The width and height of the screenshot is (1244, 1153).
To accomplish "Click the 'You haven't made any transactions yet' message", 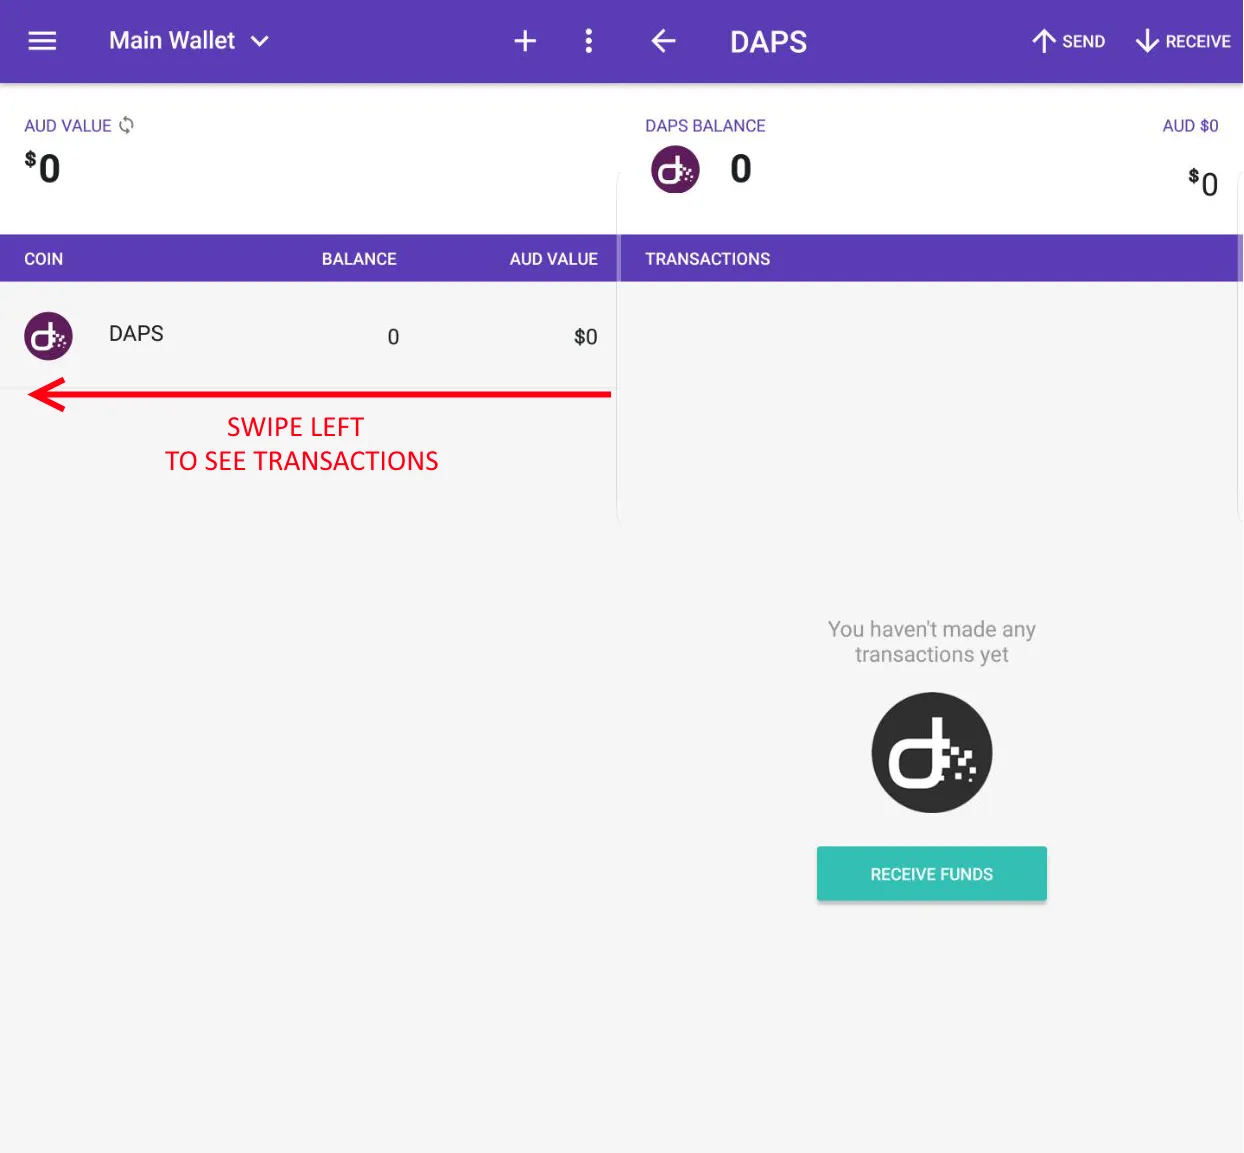I will 931,642.
